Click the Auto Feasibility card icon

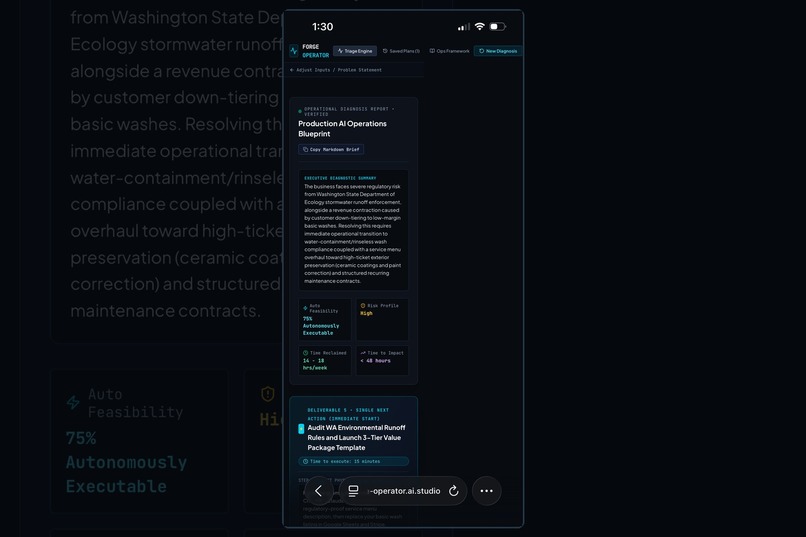[305, 308]
